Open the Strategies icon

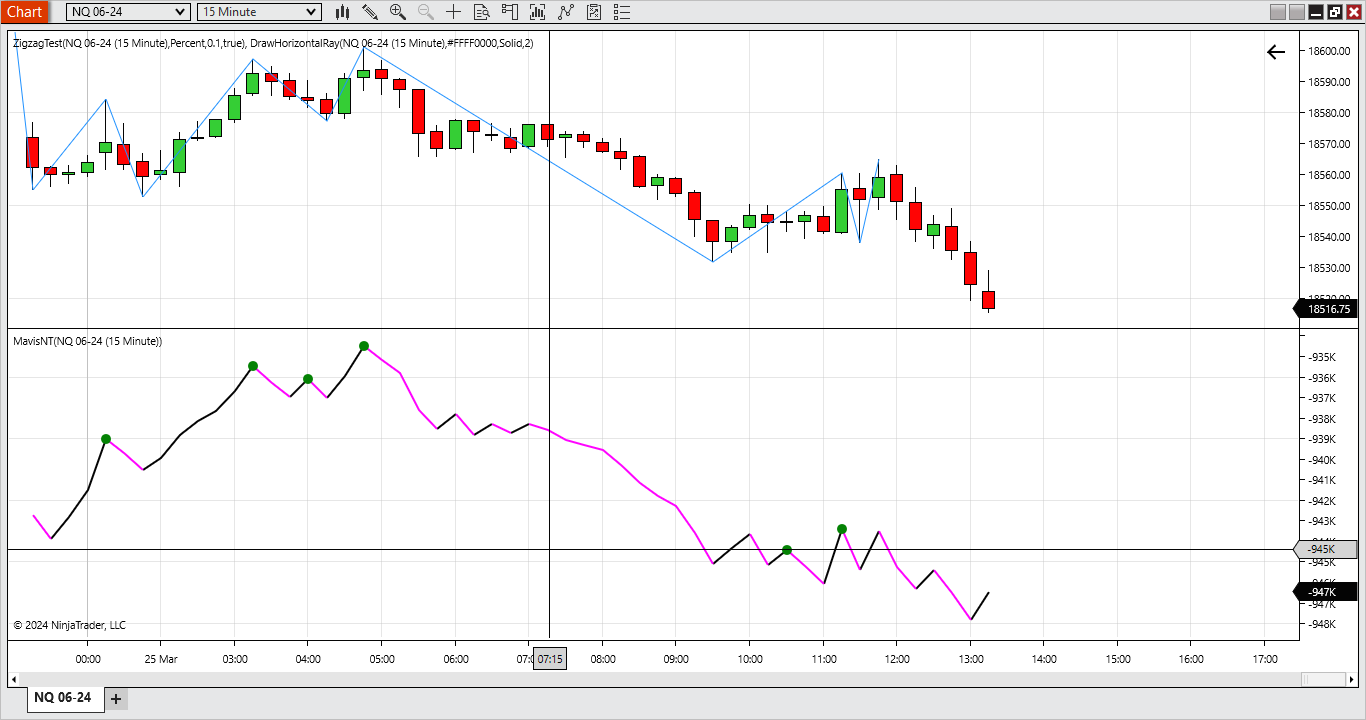(594, 12)
